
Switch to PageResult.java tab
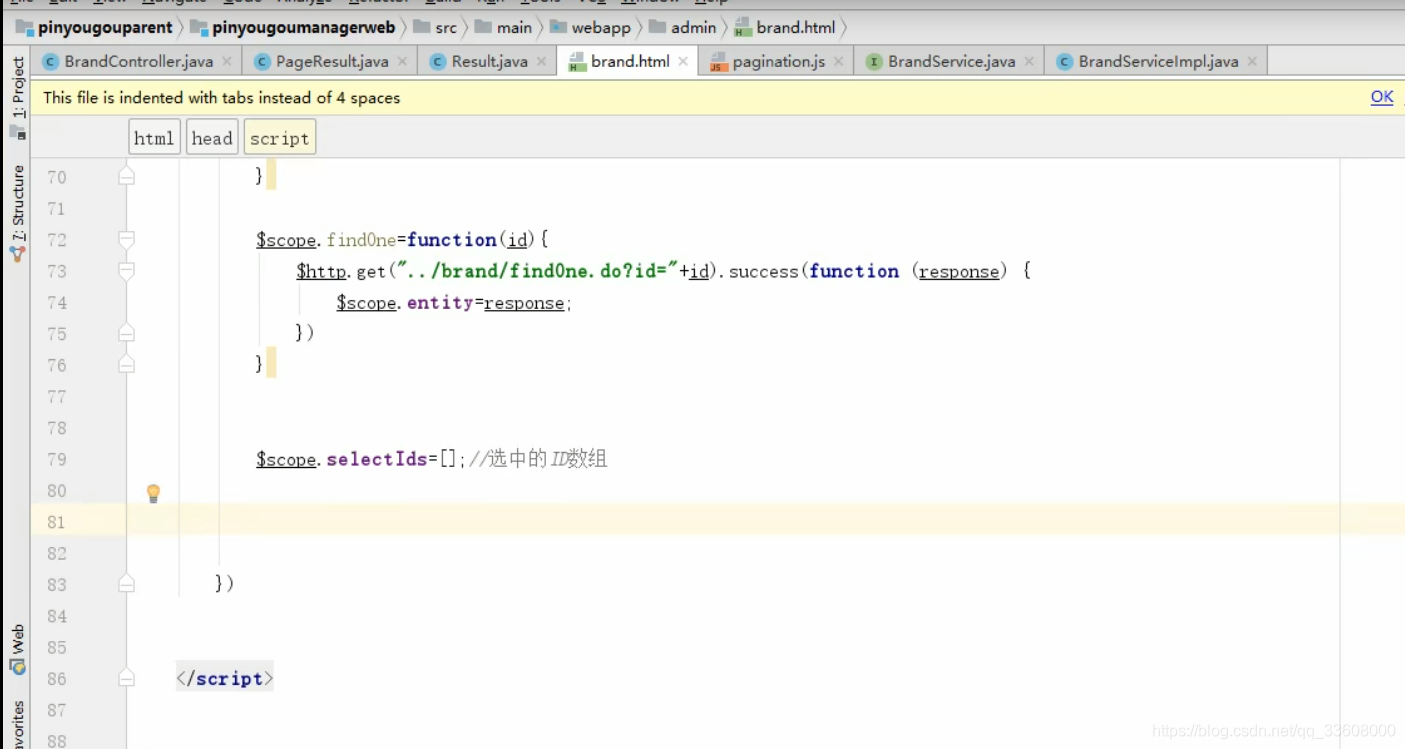coord(332,62)
